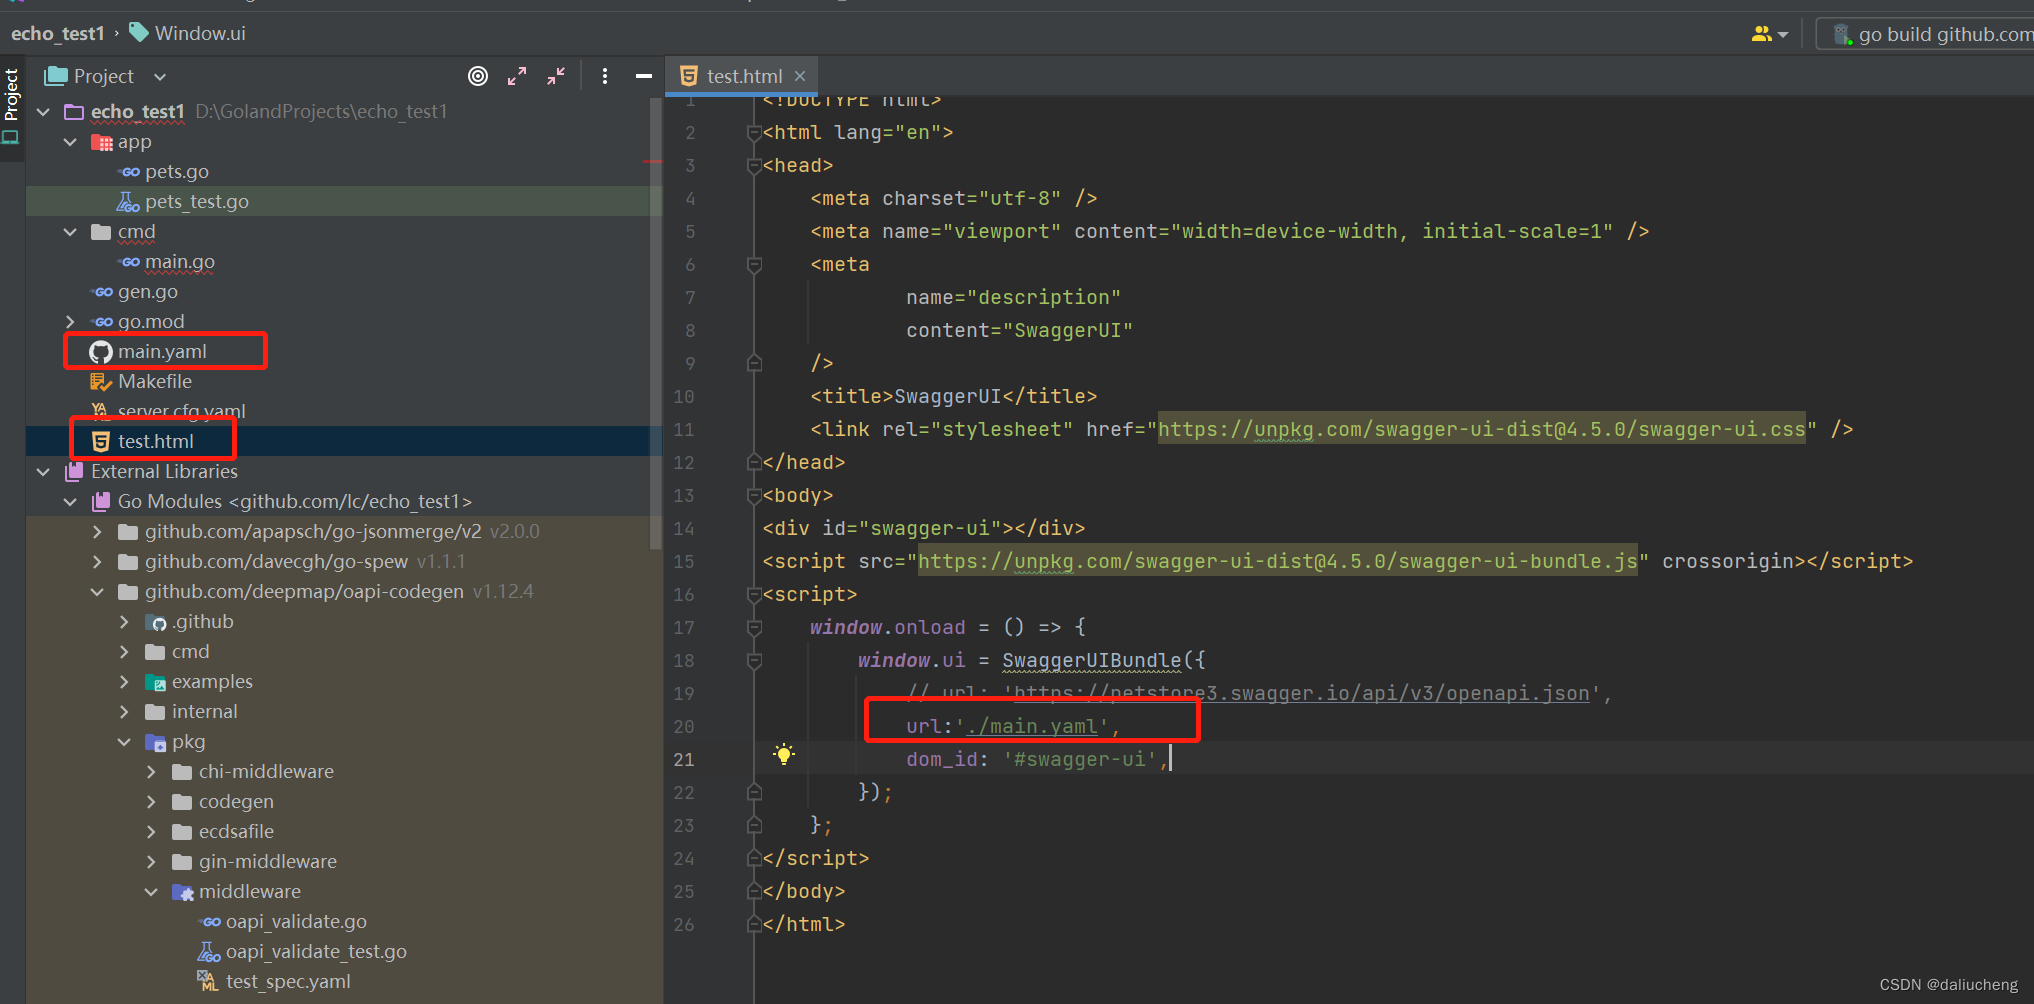Select oapi_validate.go file
The width and height of the screenshot is (2034, 1004).
pyautogui.click(x=296, y=922)
